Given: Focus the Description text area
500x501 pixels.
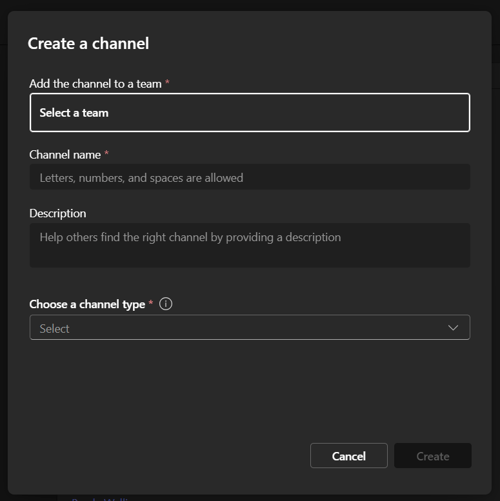Looking at the screenshot, I should 250,245.
